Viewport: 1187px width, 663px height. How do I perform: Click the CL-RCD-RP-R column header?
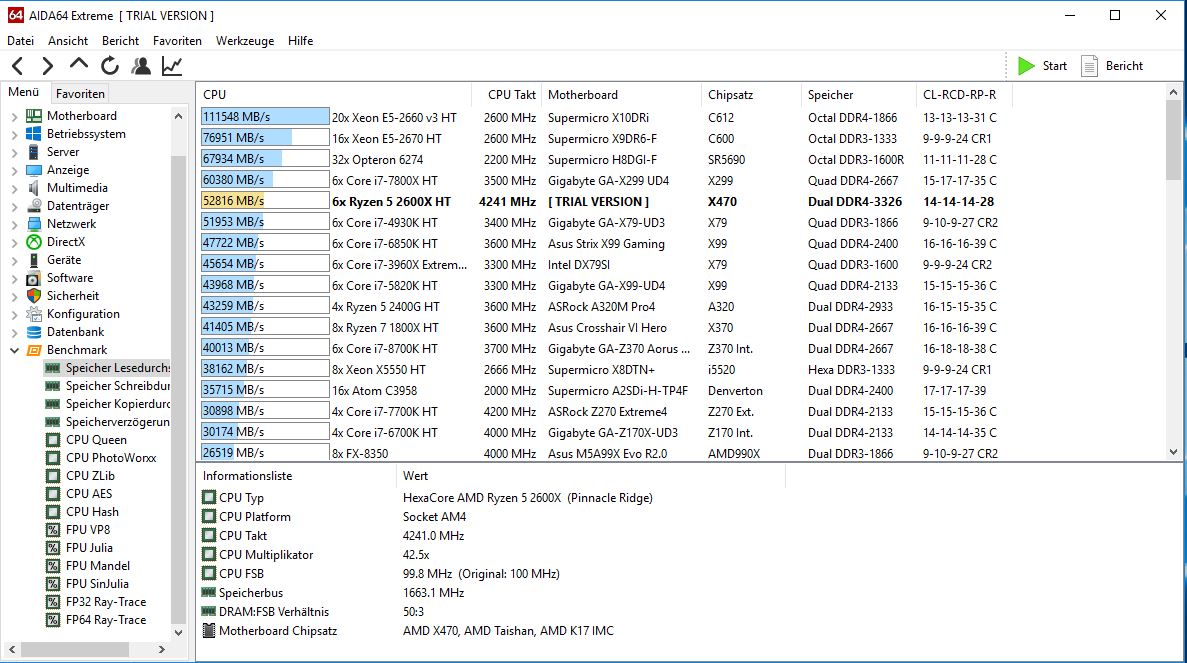click(x=964, y=95)
